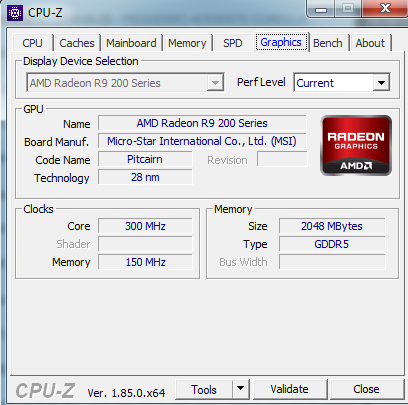This screenshot has height=405, width=408.
Task: Click the Validate button
Action: (289, 389)
